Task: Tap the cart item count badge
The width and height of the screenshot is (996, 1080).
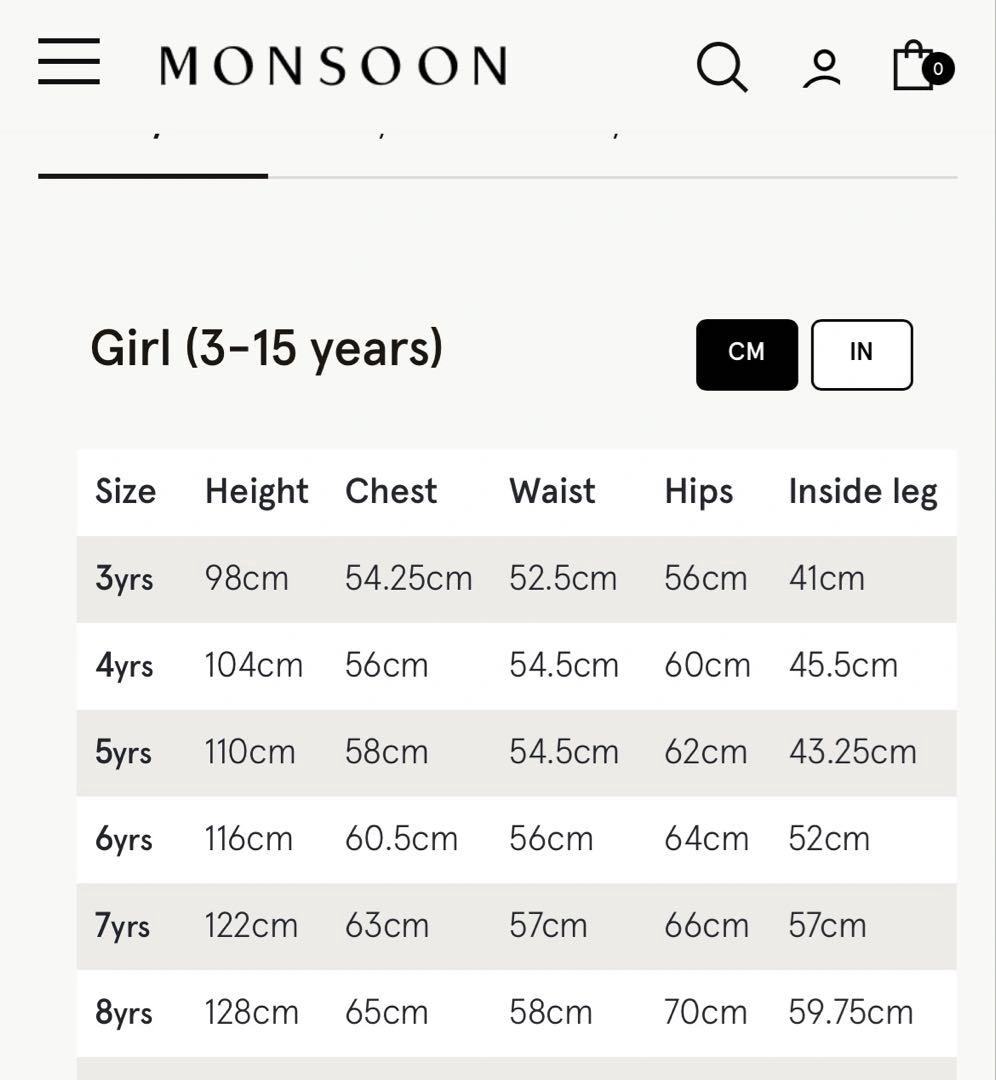Action: 937,69
